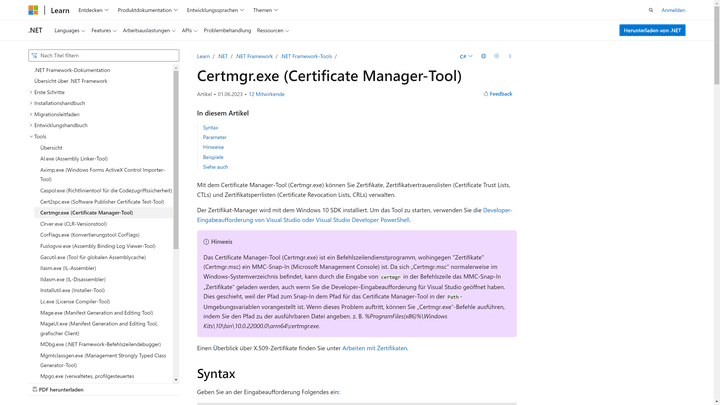Select Ildasm.exe (IL-Disassembler)
720x405 pixels.
coord(73,279)
